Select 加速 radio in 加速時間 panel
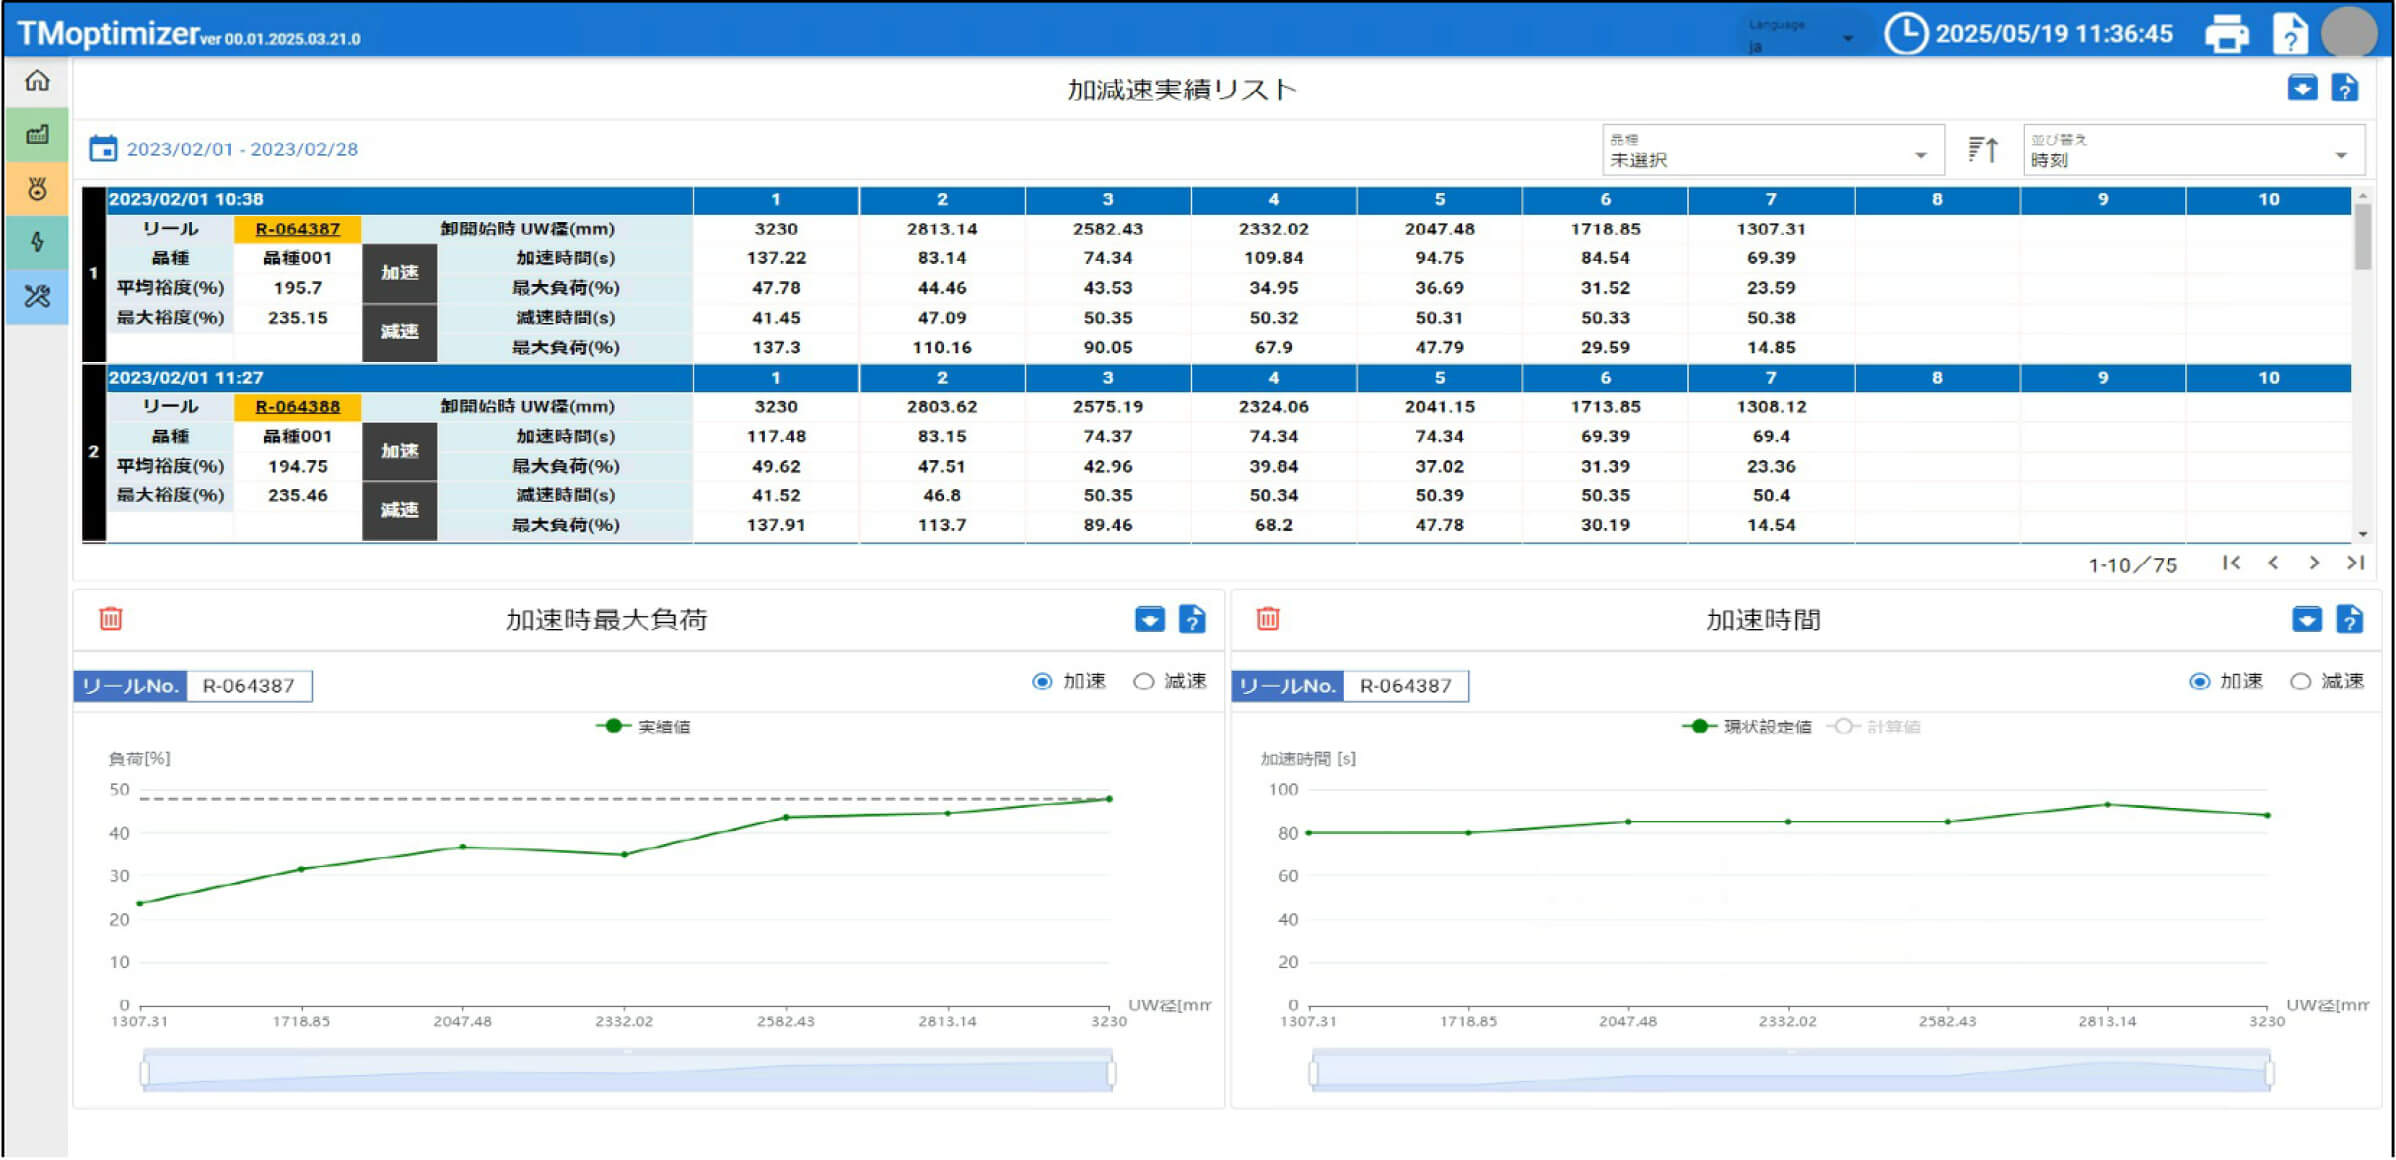 pyautogui.click(x=2199, y=682)
